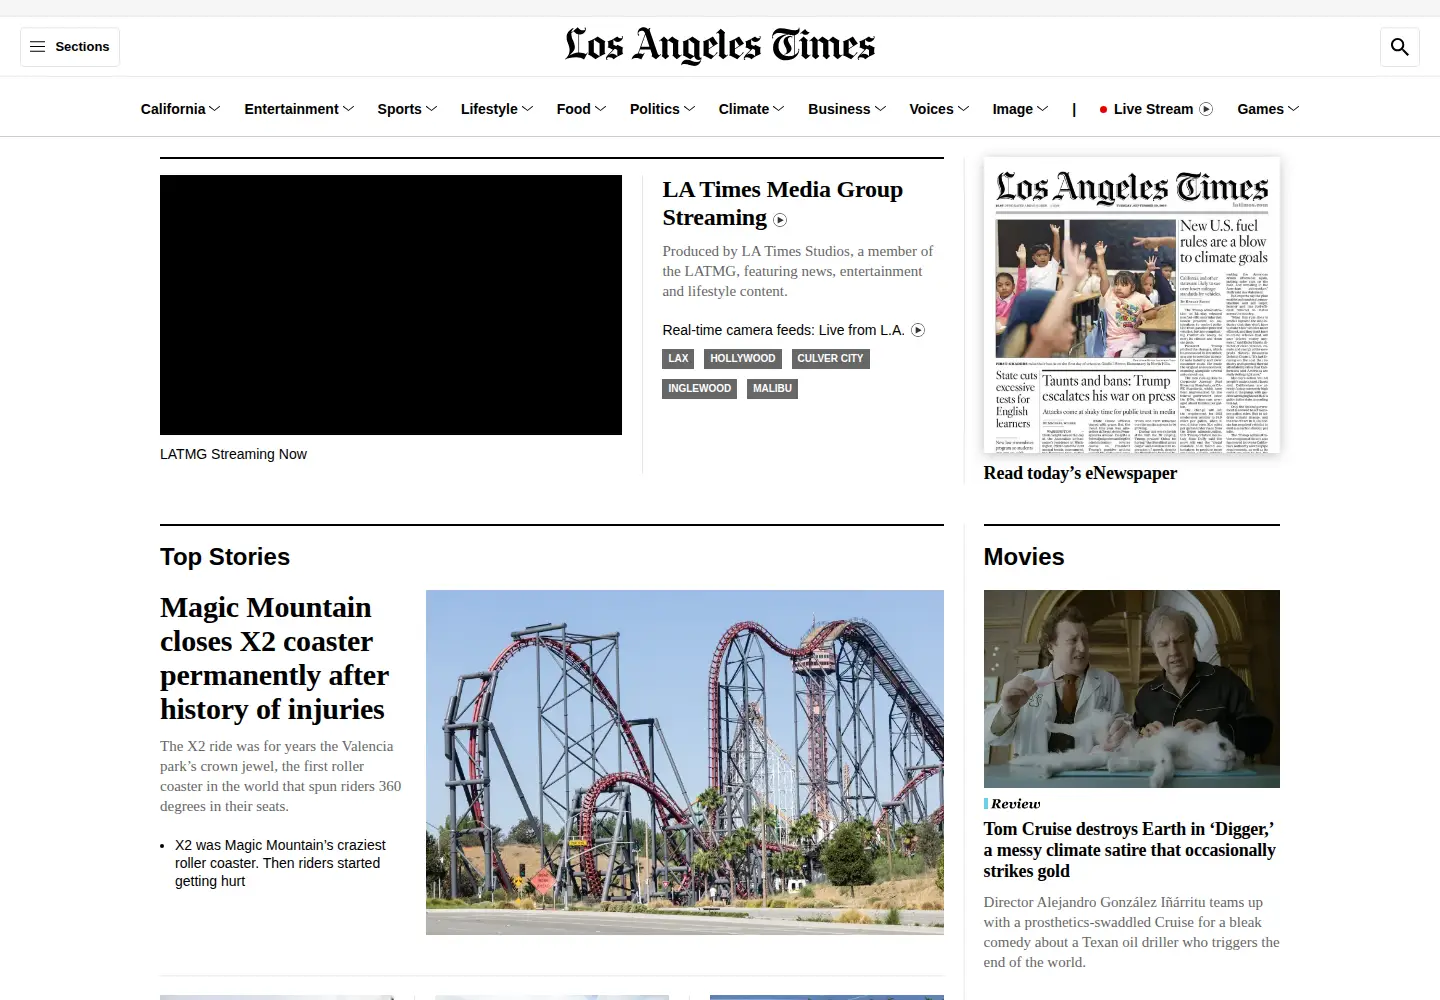
Task: Open the LA Times Media Group Streaming headline
Action: click(x=782, y=204)
